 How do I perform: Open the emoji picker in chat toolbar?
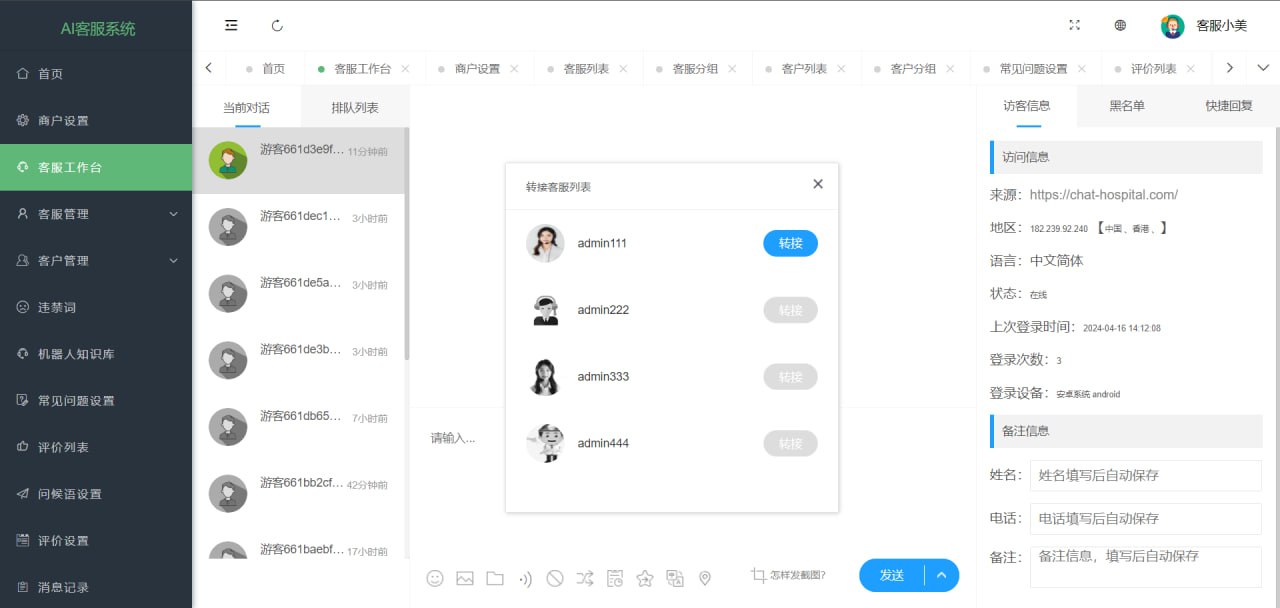click(x=435, y=578)
